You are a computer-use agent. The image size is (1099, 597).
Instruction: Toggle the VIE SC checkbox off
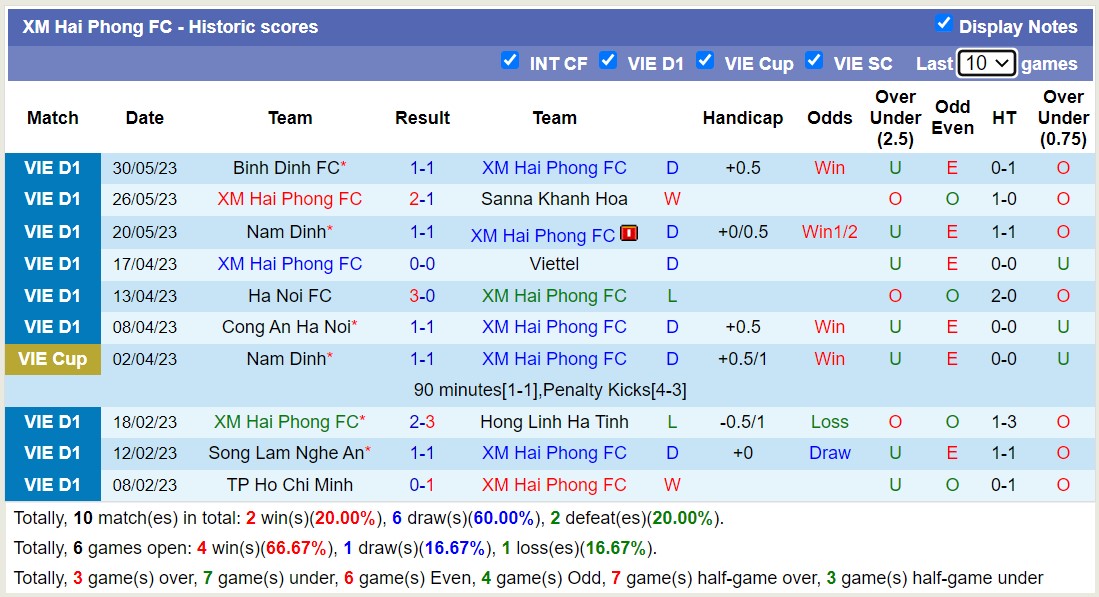pyautogui.click(x=815, y=60)
